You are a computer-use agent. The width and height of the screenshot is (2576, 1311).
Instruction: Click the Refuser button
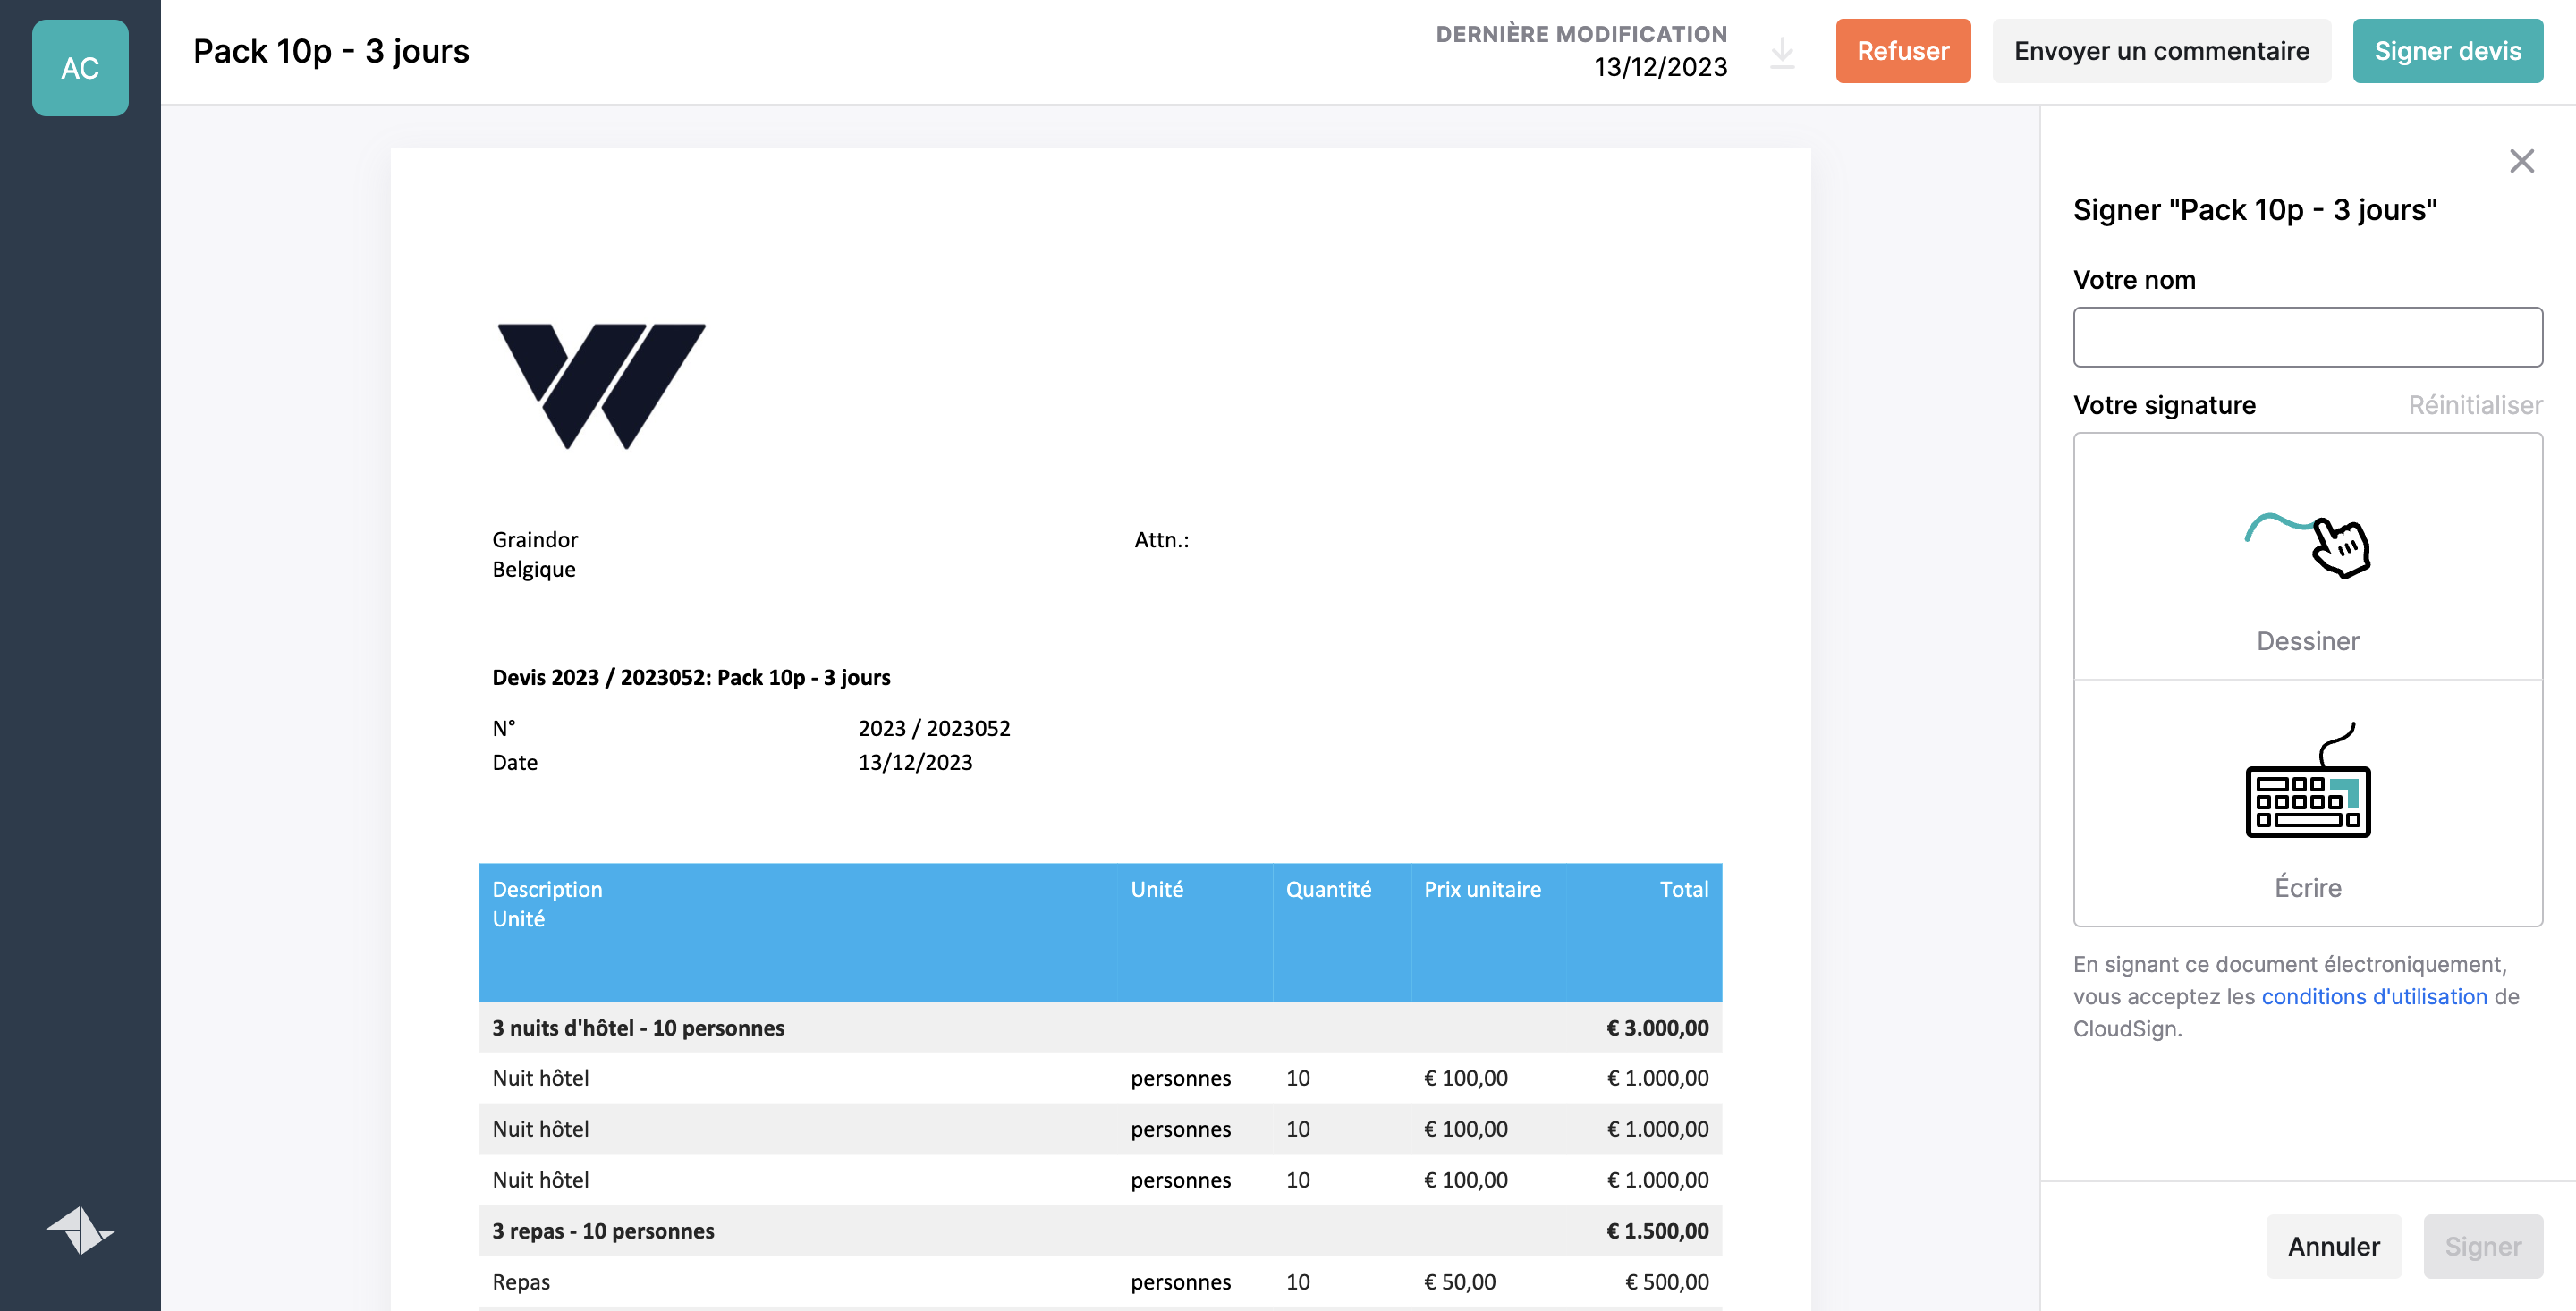tap(1903, 51)
